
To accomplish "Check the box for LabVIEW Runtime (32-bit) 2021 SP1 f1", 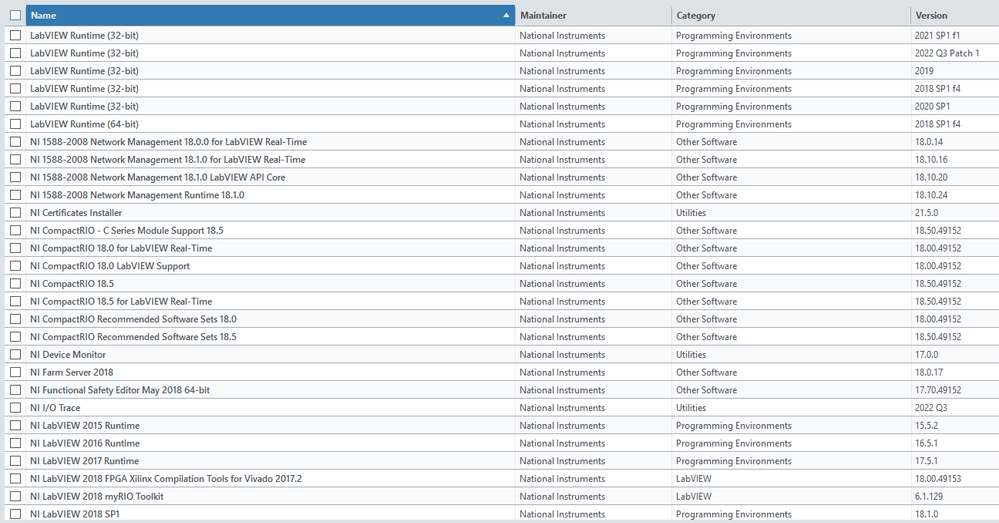I will coord(15,36).
